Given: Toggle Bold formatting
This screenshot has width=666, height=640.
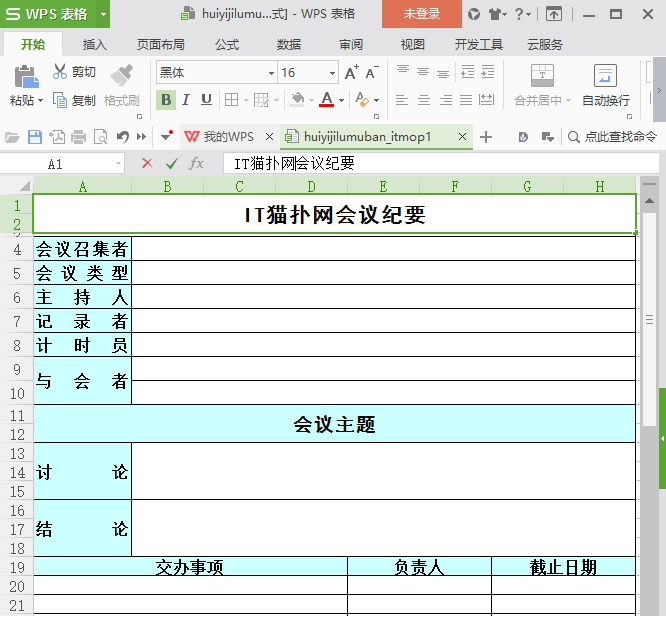Looking at the screenshot, I should [166, 100].
